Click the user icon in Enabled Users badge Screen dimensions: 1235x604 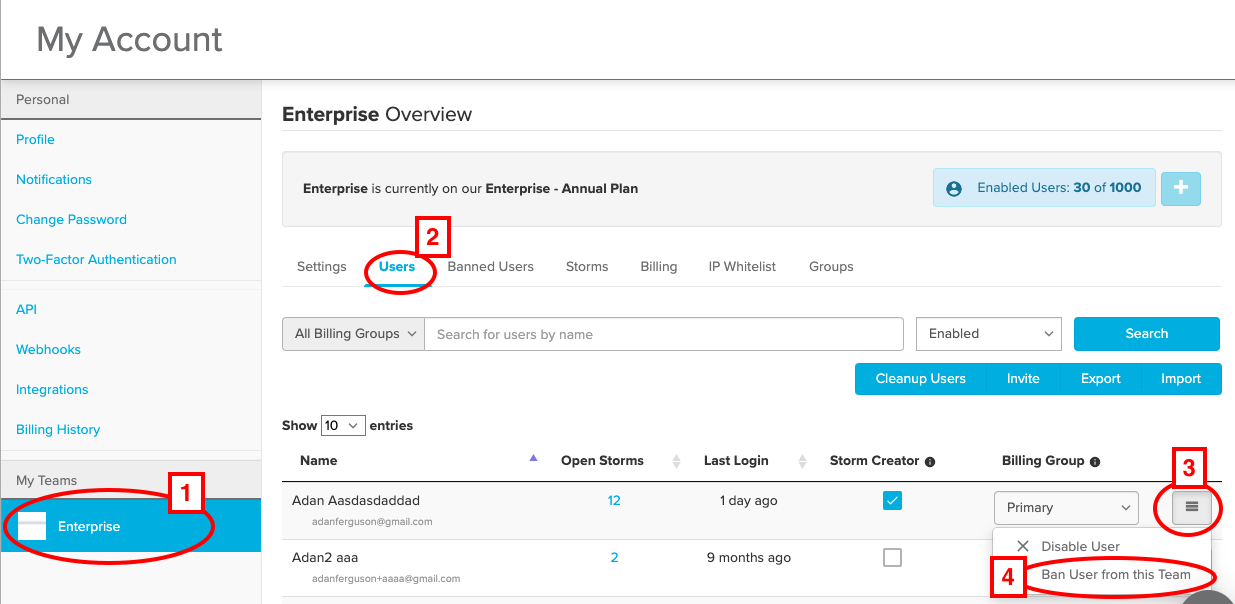click(954, 188)
